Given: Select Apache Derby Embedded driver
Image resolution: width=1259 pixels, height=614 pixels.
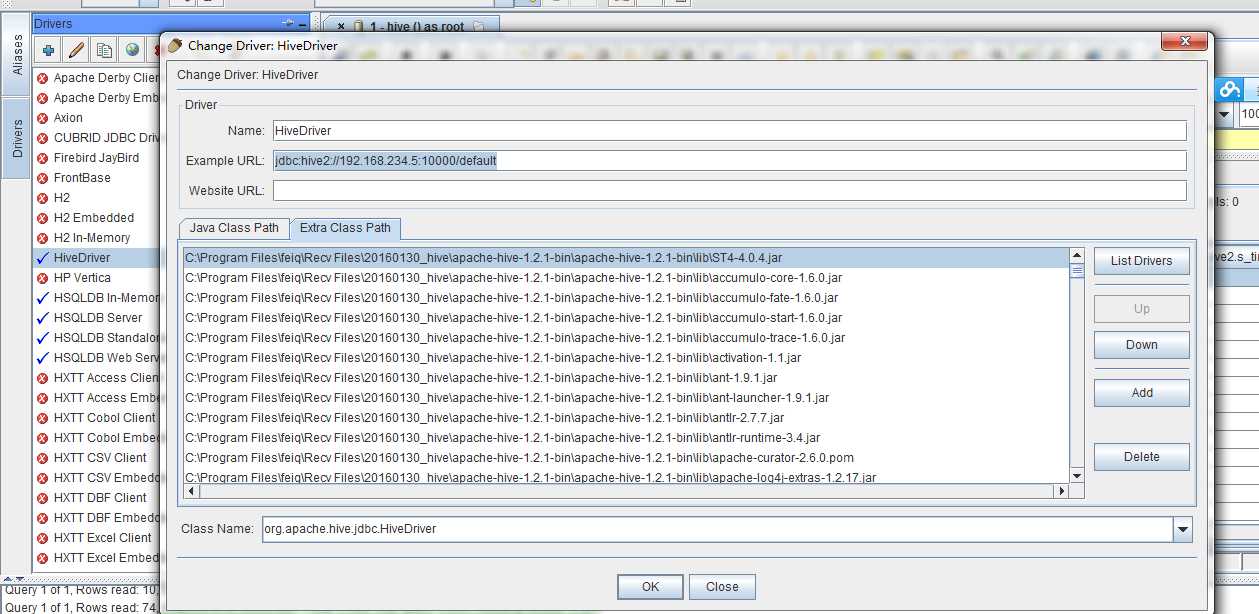Looking at the screenshot, I should tap(97, 98).
